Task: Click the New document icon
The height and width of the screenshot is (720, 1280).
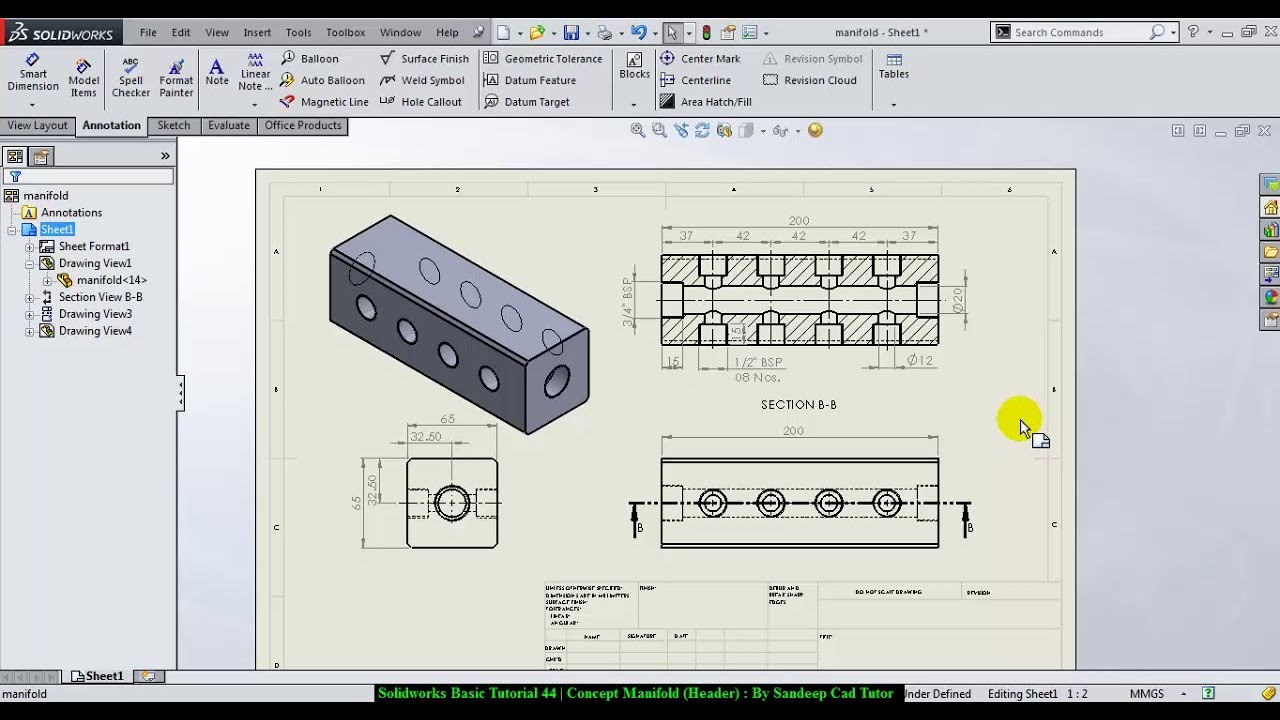Action: point(504,33)
